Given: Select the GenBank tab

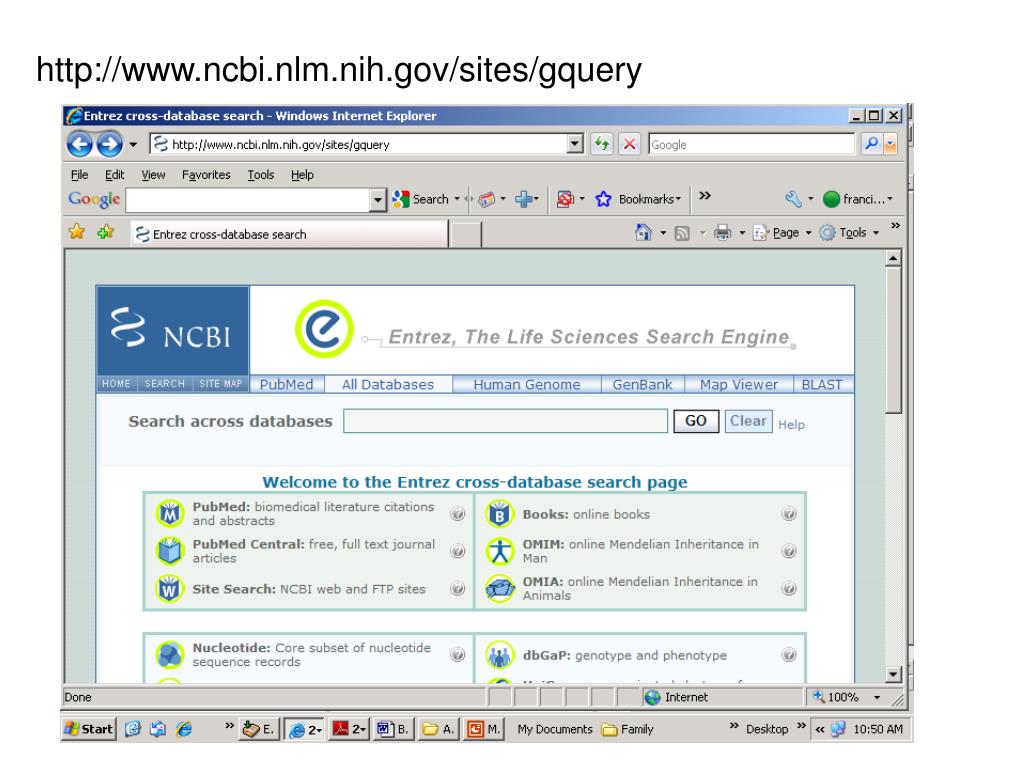Looking at the screenshot, I should (643, 385).
